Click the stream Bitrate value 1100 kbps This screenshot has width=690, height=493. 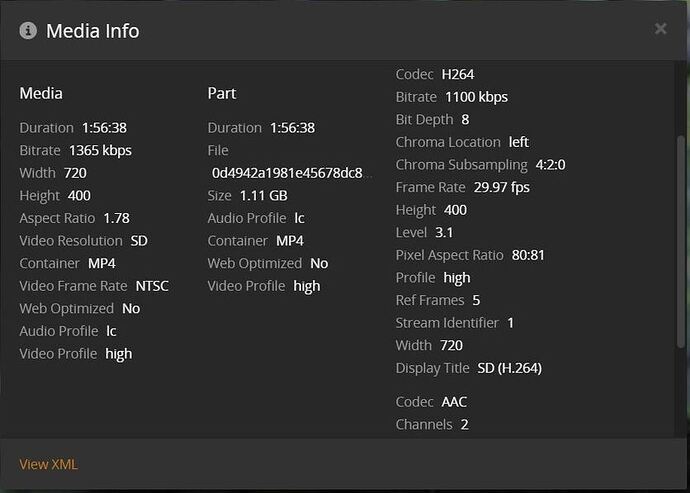tap(476, 97)
